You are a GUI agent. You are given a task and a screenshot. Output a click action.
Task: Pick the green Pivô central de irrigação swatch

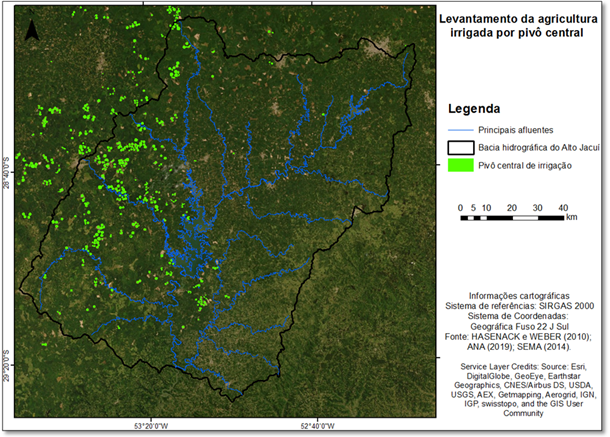point(461,164)
